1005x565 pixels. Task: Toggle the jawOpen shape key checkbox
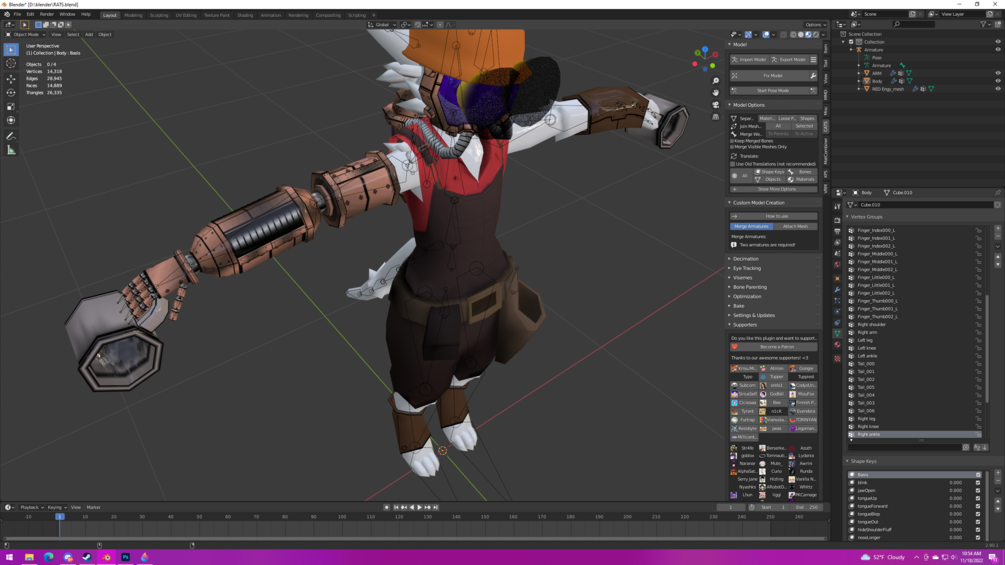point(977,490)
